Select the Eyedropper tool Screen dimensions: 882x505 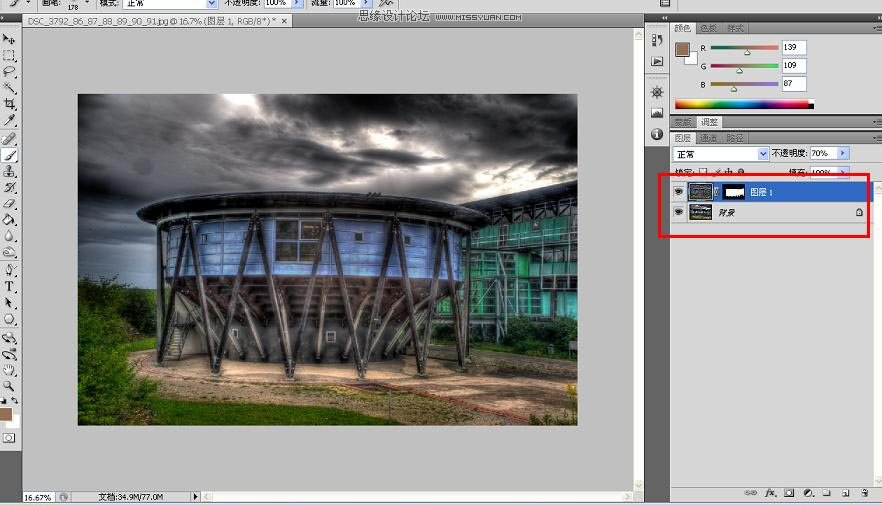(9, 120)
